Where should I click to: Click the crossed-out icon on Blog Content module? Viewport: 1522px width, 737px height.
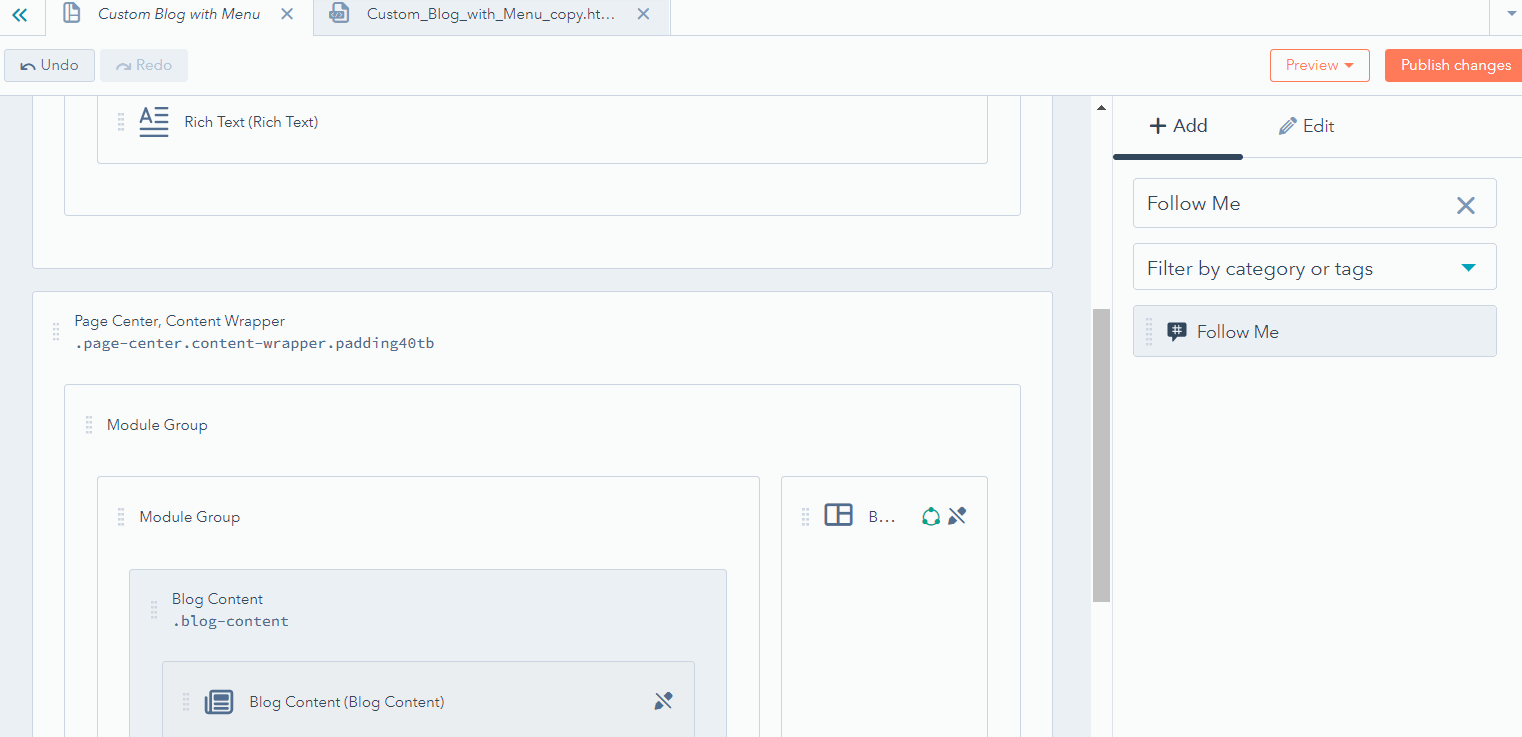663,701
